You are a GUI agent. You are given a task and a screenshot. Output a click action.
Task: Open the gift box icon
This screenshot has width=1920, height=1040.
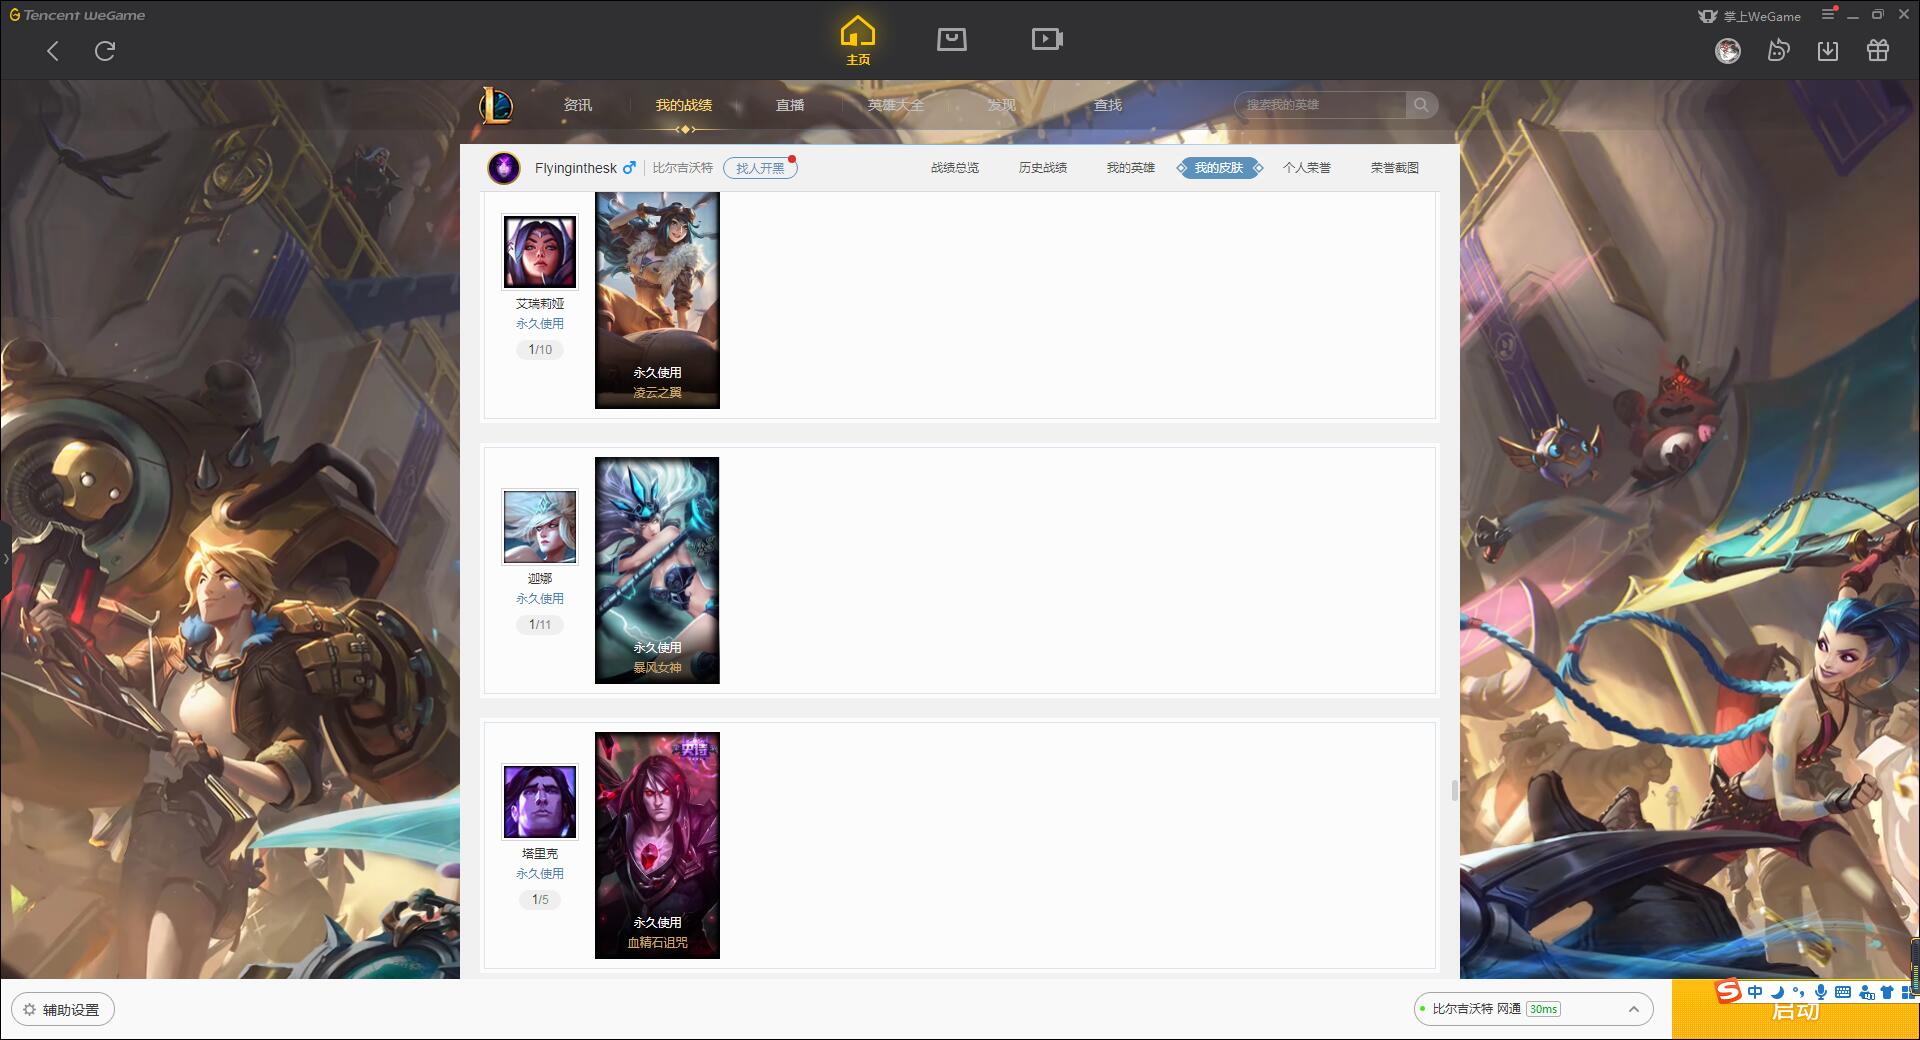[1878, 51]
